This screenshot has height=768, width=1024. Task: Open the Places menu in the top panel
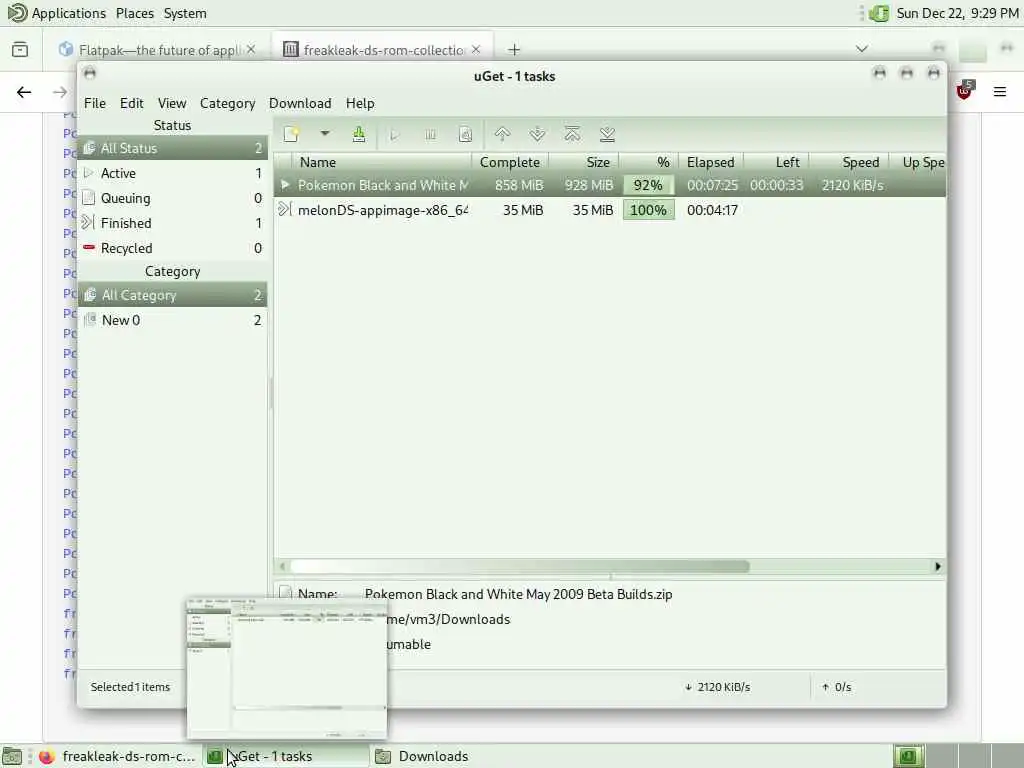[135, 13]
